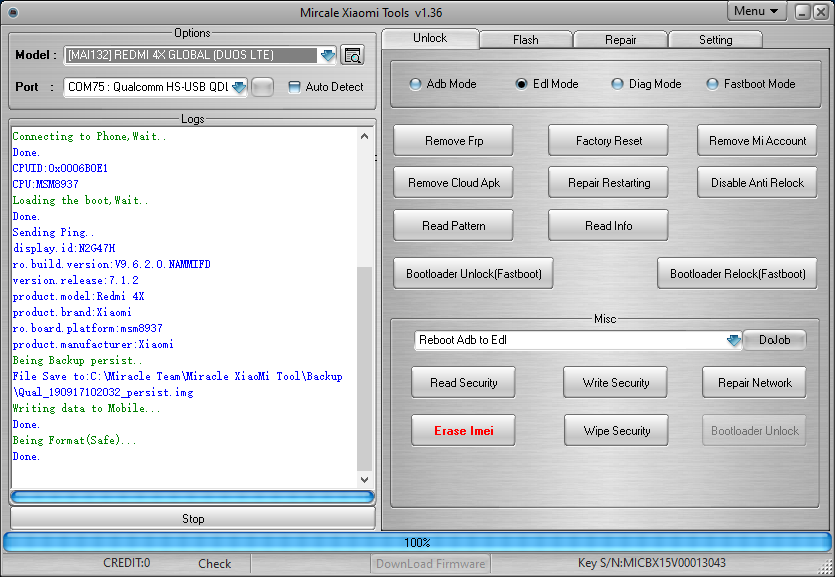835x577 pixels.
Task: Open the Menu dropdown in title bar
Action: [756, 11]
